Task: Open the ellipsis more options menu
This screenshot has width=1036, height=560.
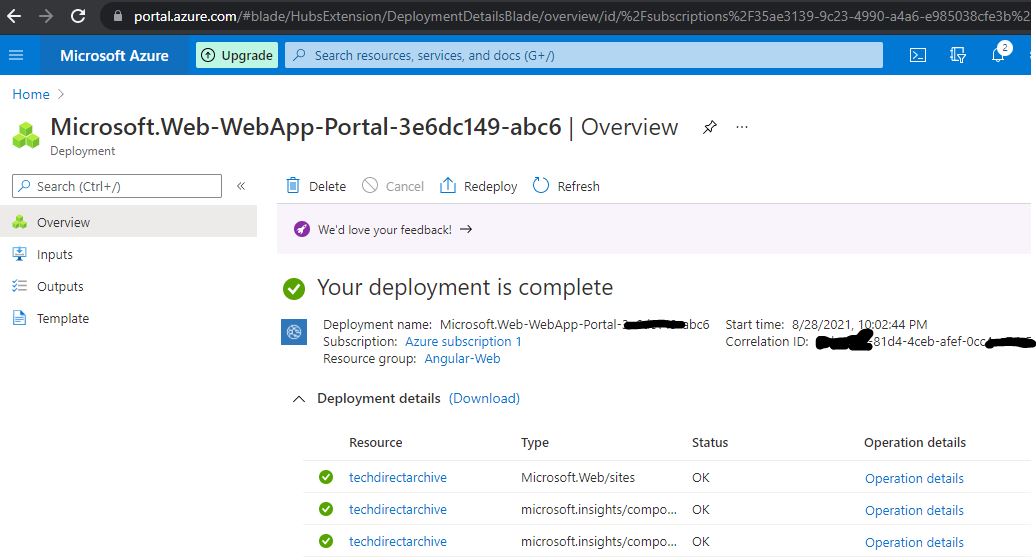Action: (742, 127)
